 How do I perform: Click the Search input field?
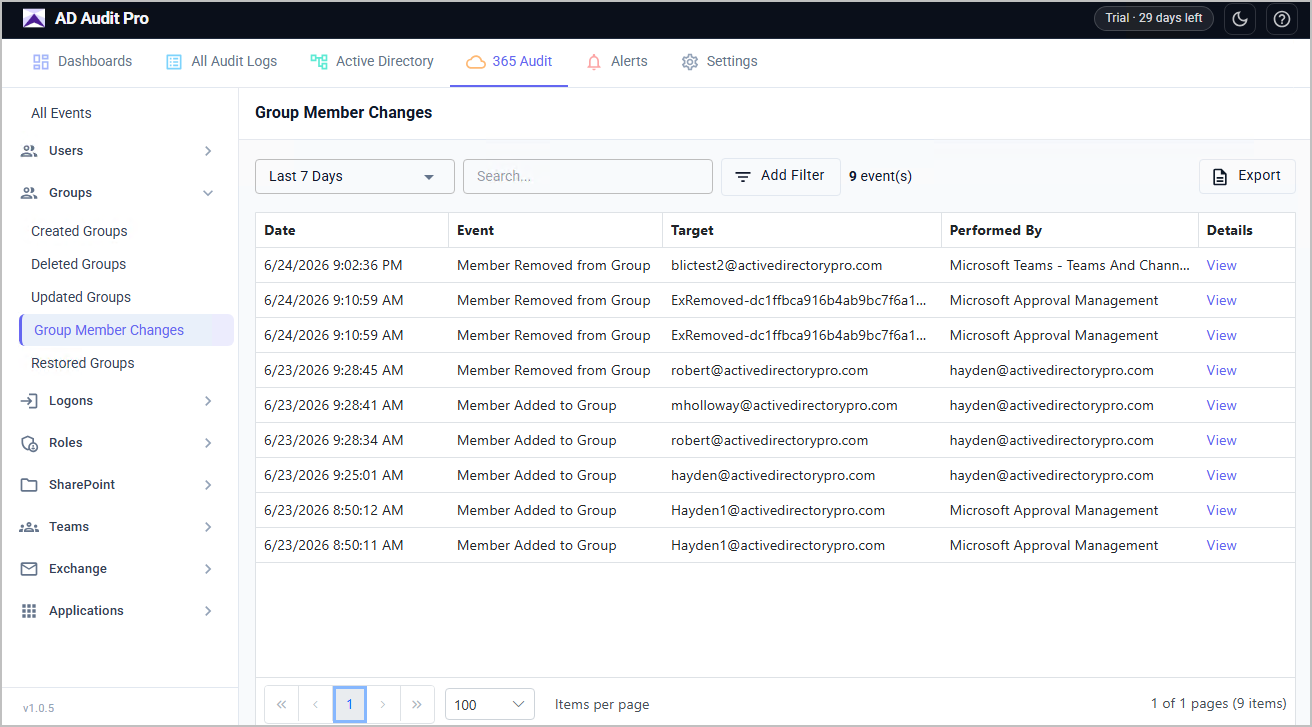click(x=588, y=176)
